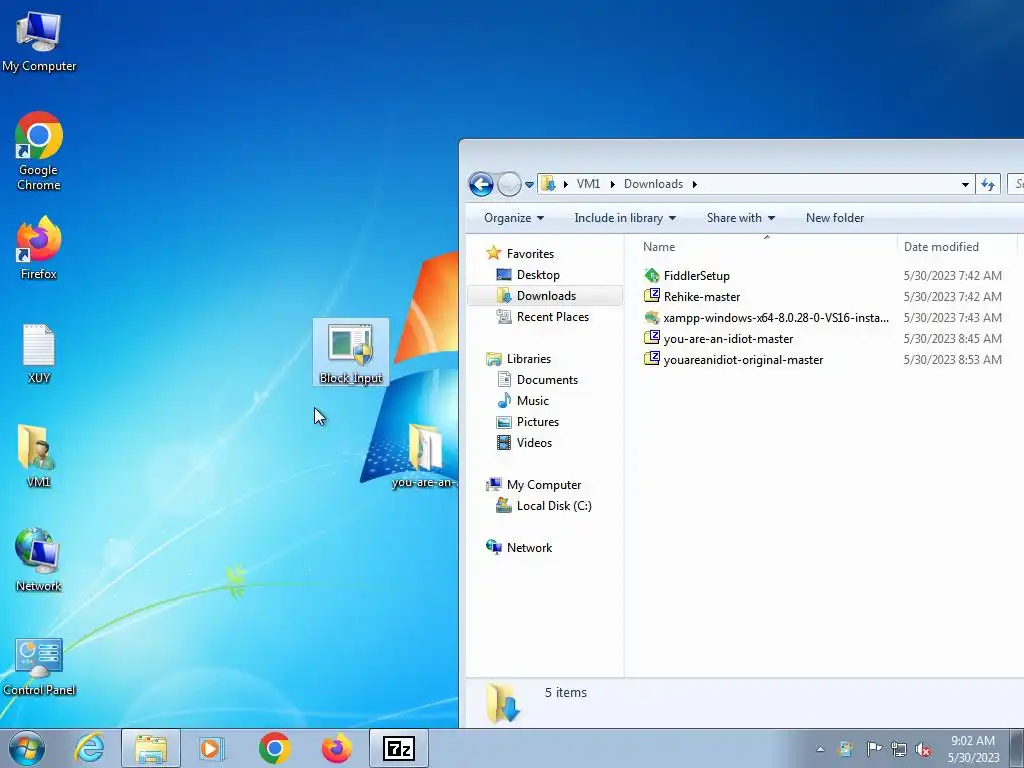
Task: Expand the arrow after Downloads in address bar
Action: pyautogui.click(x=694, y=184)
